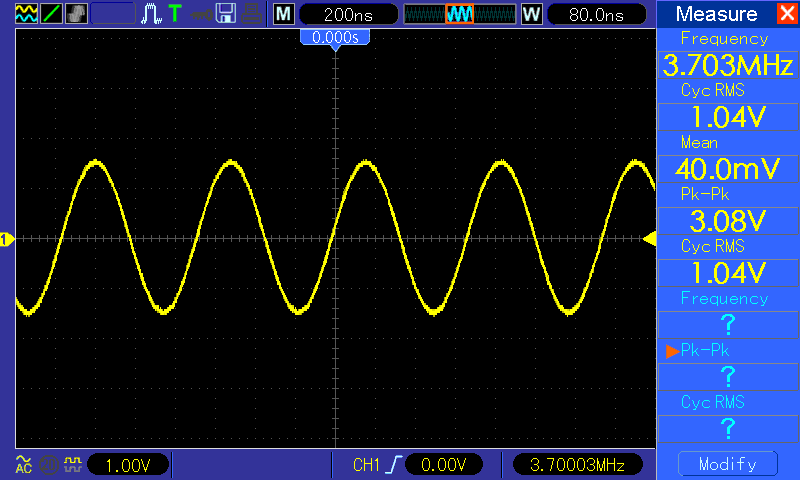This screenshot has width=800, height=480.
Task: Click the USB key icon
Action: pos(200,14)
